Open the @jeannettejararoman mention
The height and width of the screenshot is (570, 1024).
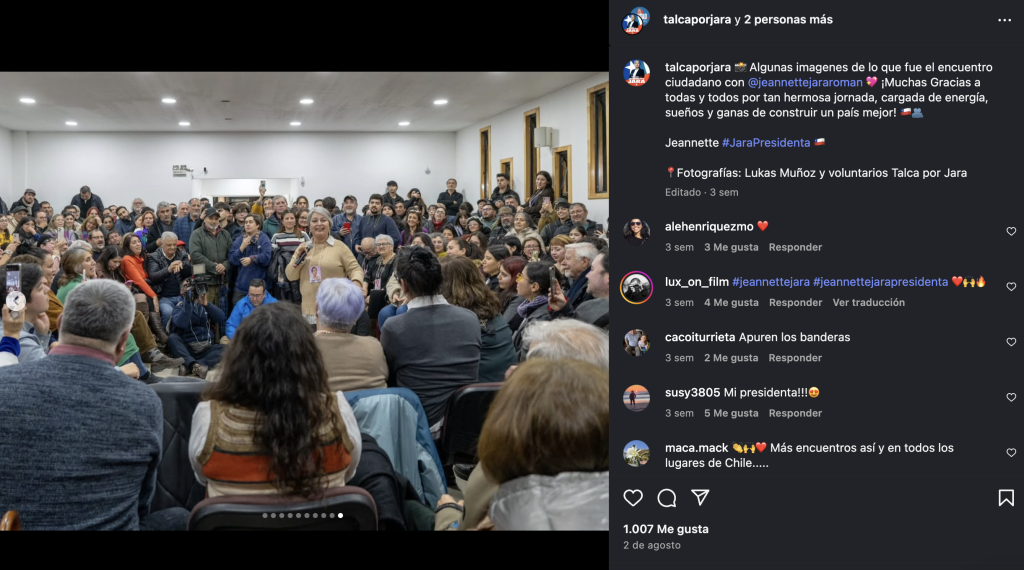[x=805, y=82]
